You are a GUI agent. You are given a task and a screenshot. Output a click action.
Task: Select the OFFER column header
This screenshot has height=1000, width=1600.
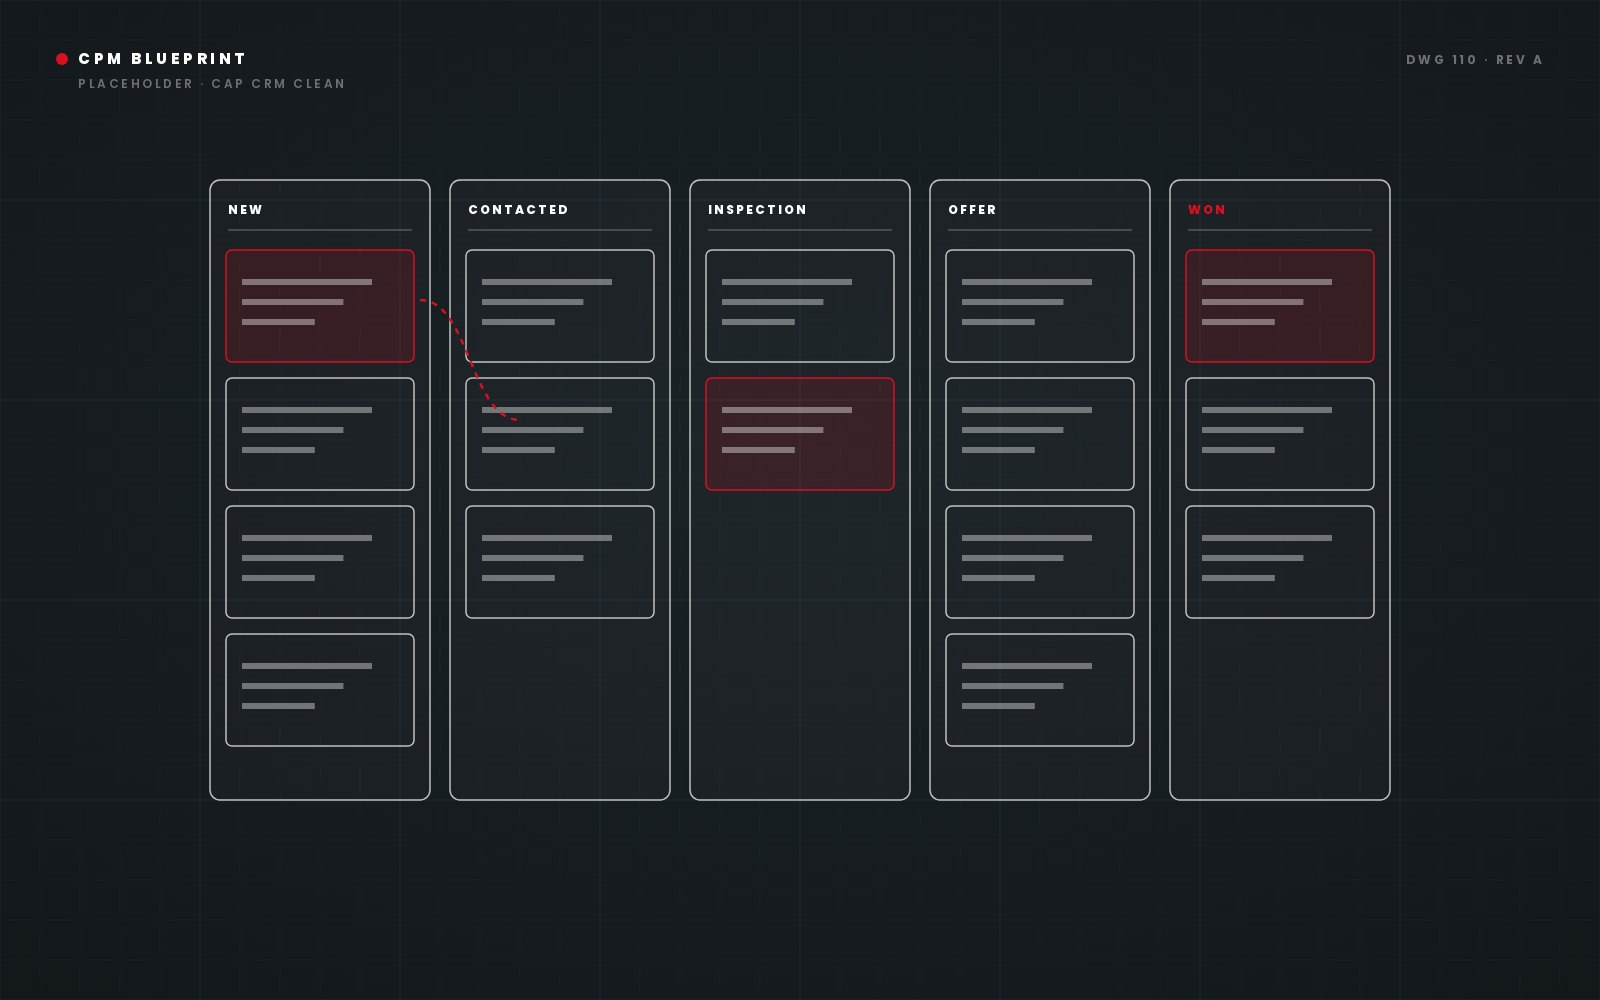tap(972, 210)
